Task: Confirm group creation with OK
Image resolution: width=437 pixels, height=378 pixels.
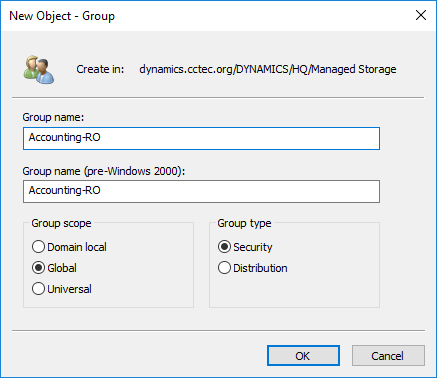Action: click(x=303, y=356)
